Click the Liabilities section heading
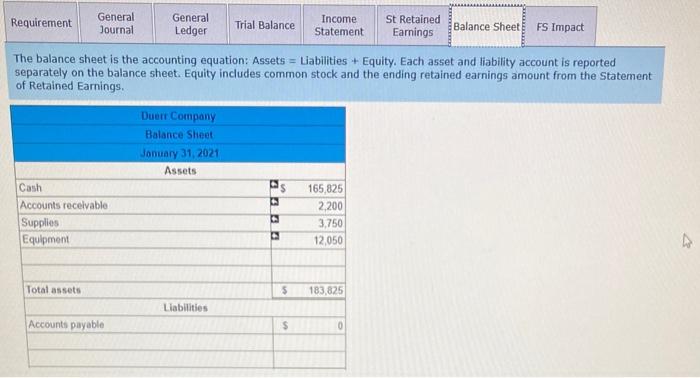 tap(185, 307)
